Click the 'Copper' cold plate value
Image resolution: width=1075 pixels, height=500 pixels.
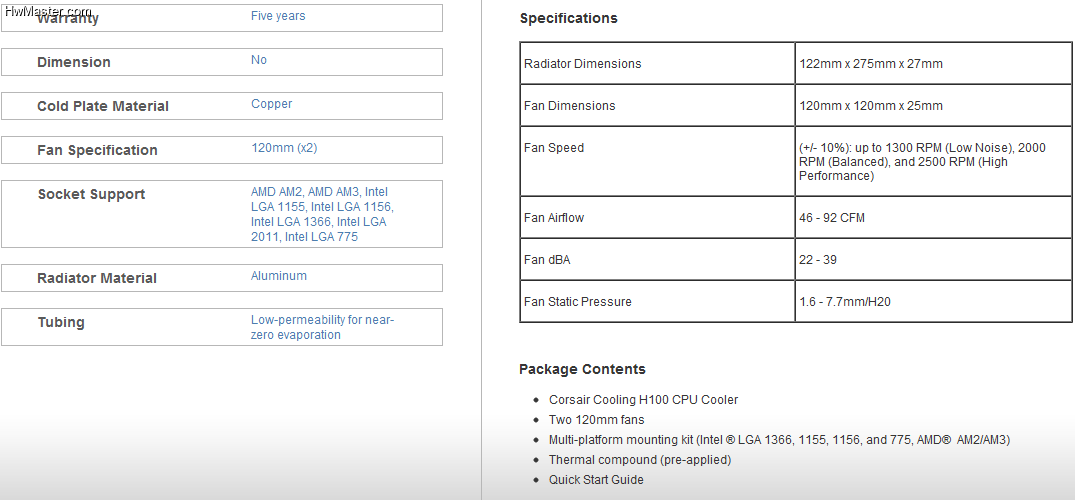coord(271,104)
